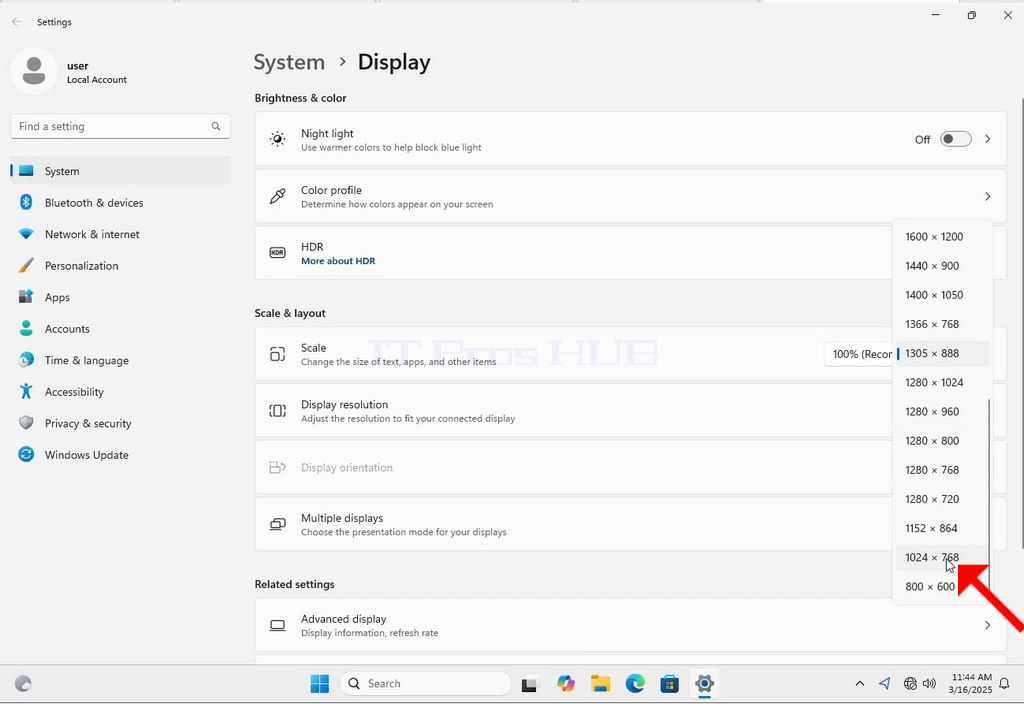Open Microsoft Store from the taskbar
This screenshot has height=704, width=1024.
click(669, 684)
